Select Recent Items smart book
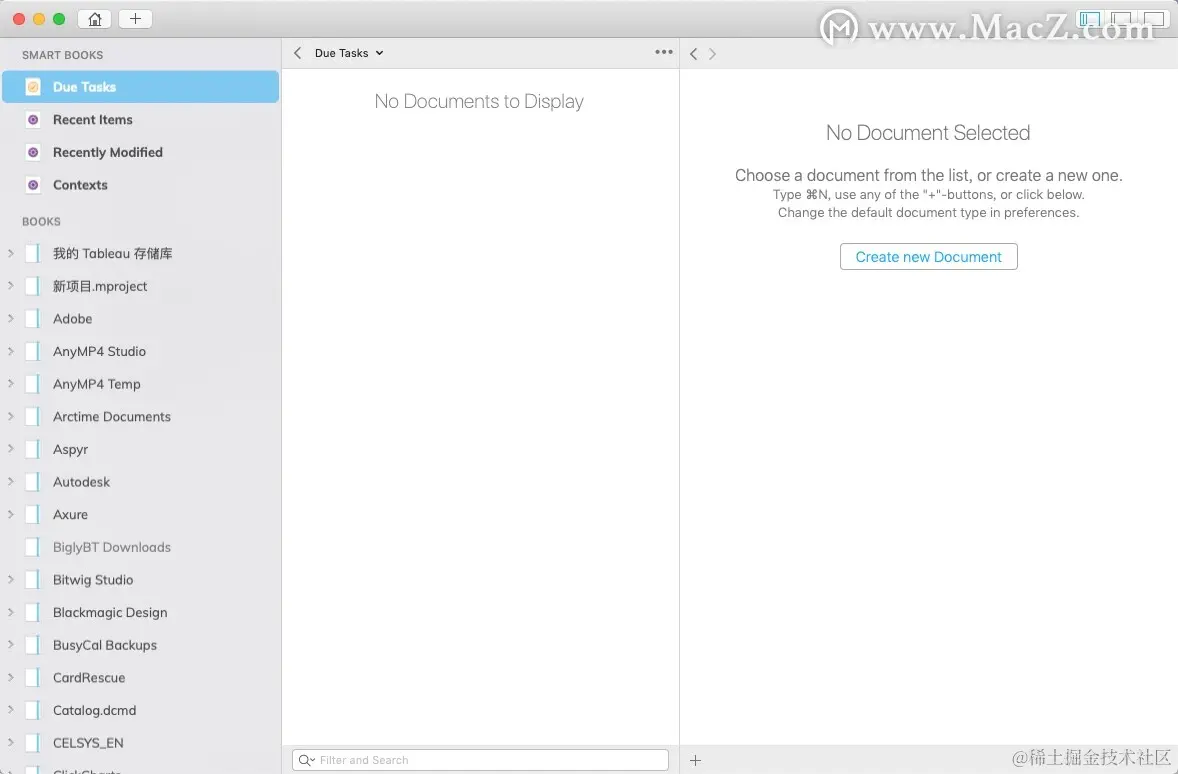Screen dimensions: 1178x774 [92, 119]
